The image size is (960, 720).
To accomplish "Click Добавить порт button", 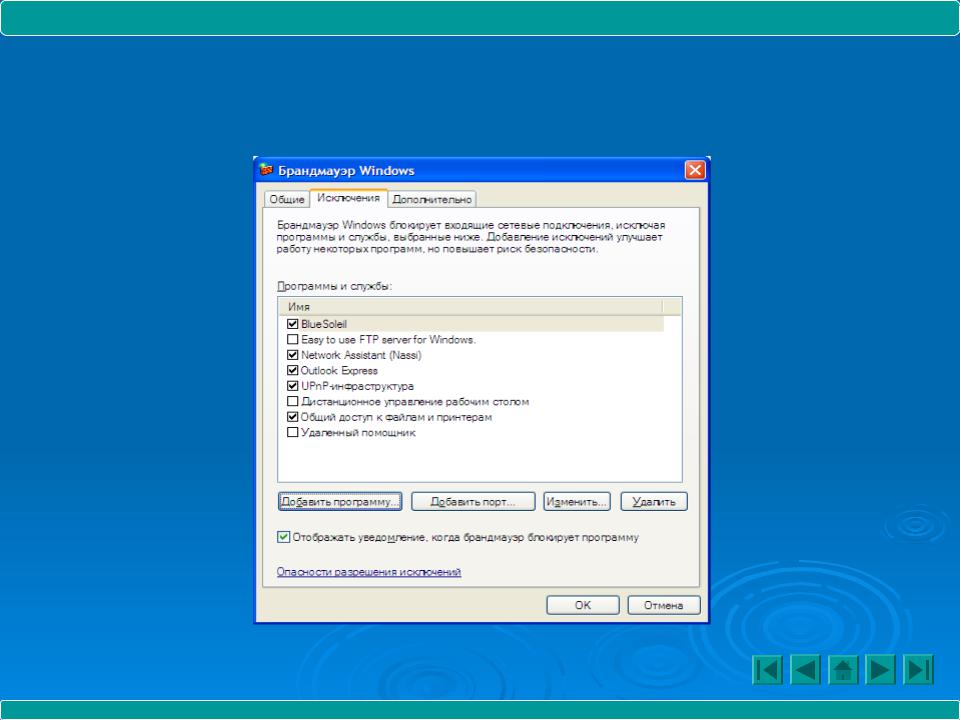I will [473, 501].
